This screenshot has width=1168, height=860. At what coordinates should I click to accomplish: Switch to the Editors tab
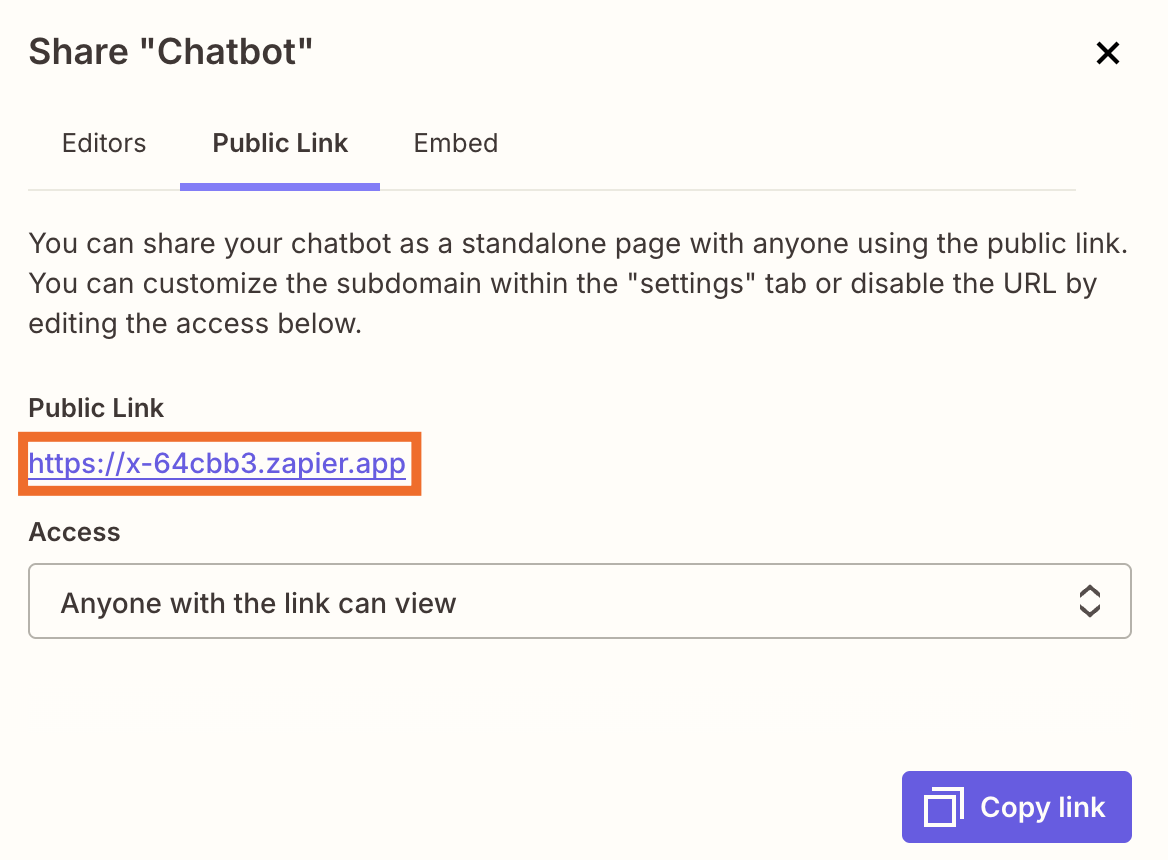point(103,143)
